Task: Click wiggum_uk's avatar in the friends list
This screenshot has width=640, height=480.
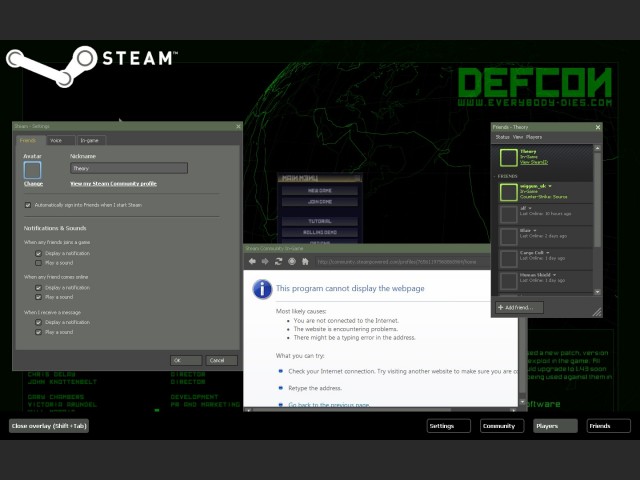Action: pos(509,192)
